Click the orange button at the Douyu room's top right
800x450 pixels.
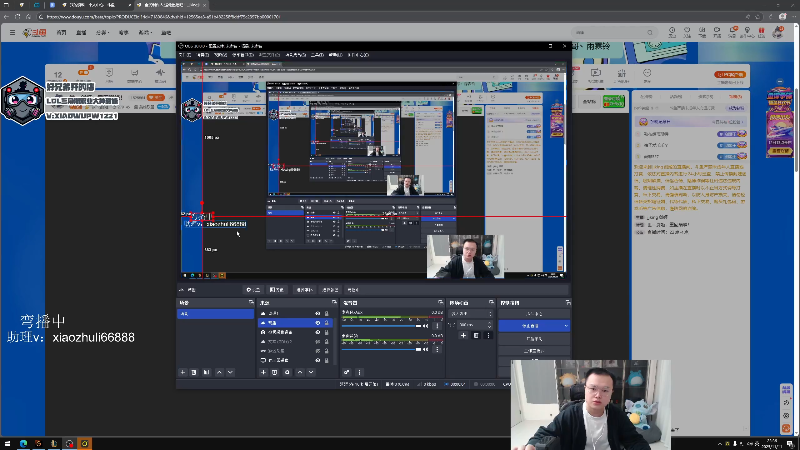coord(730,74)
